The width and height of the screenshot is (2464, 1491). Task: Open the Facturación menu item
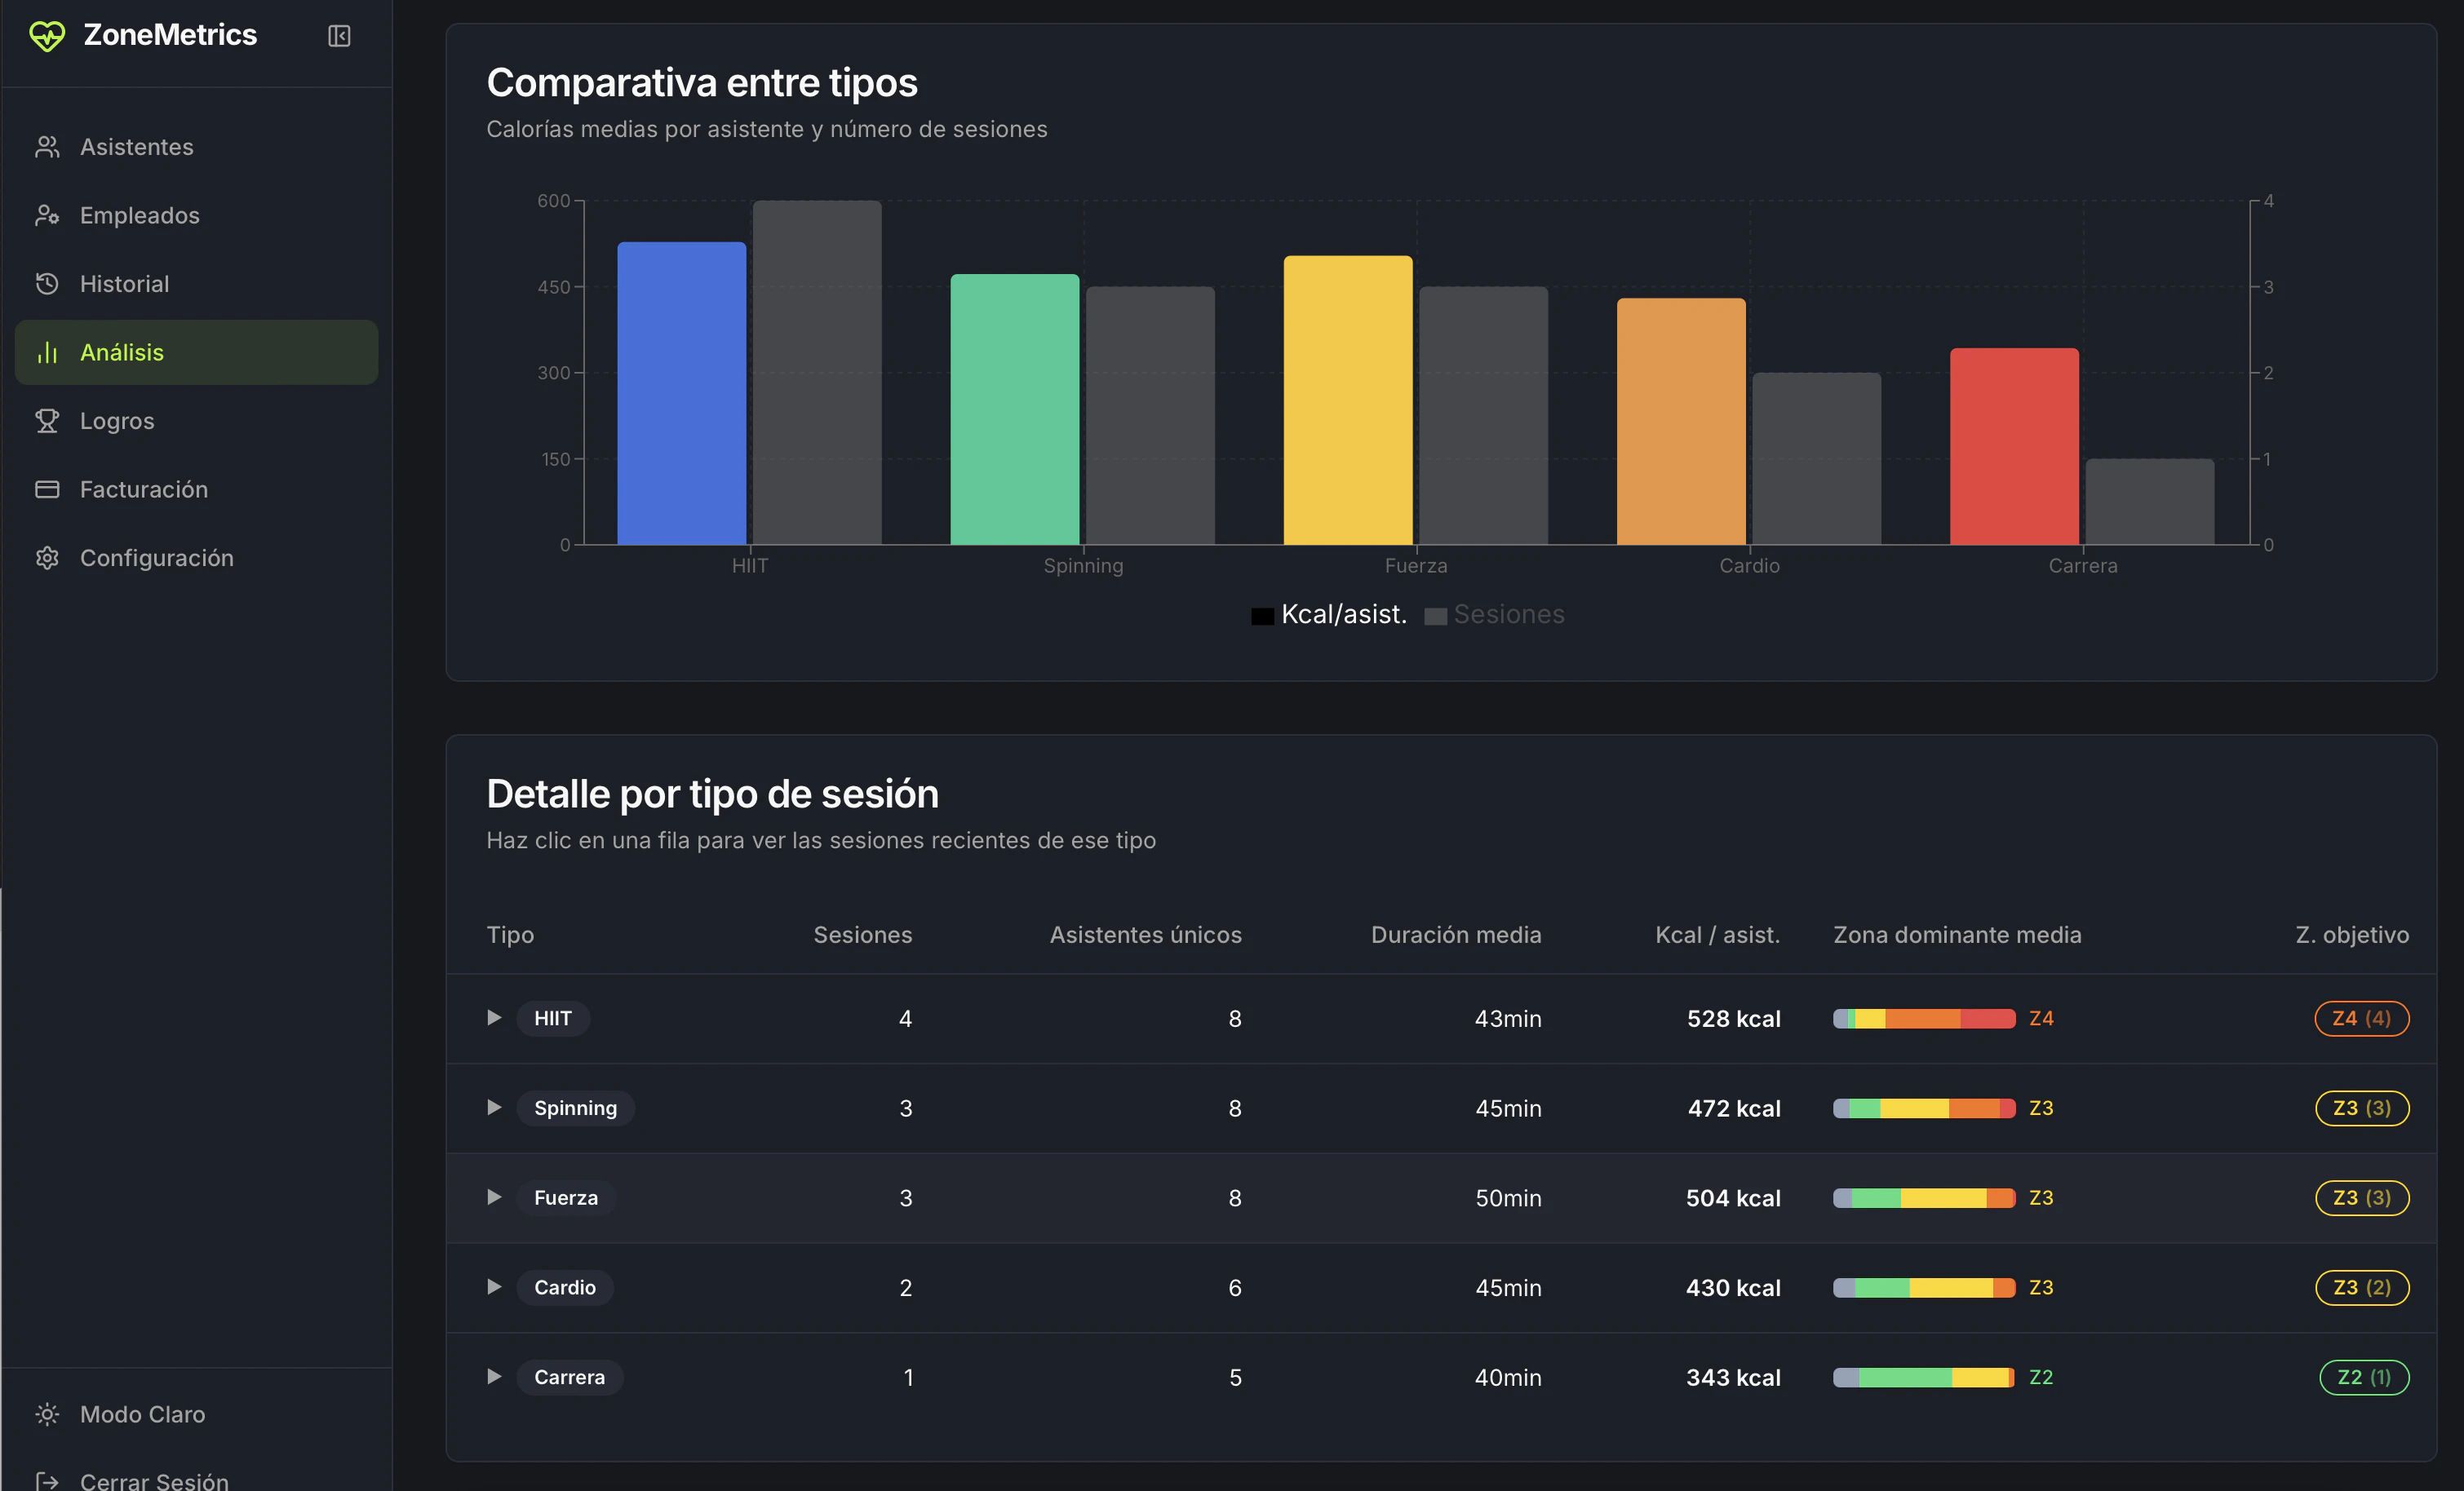coord(144,490)
